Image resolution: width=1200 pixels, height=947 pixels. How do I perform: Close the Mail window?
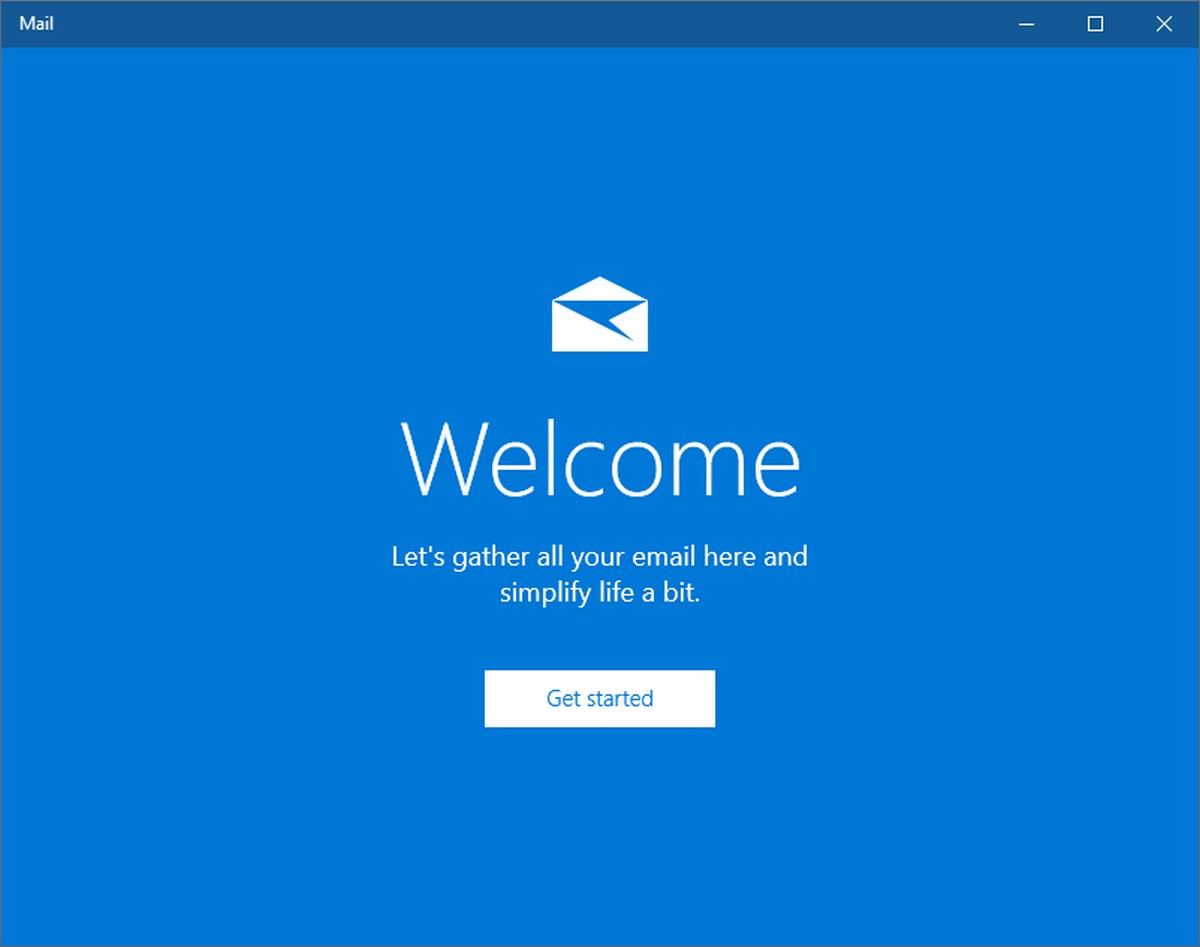(x=1164, y=24)
